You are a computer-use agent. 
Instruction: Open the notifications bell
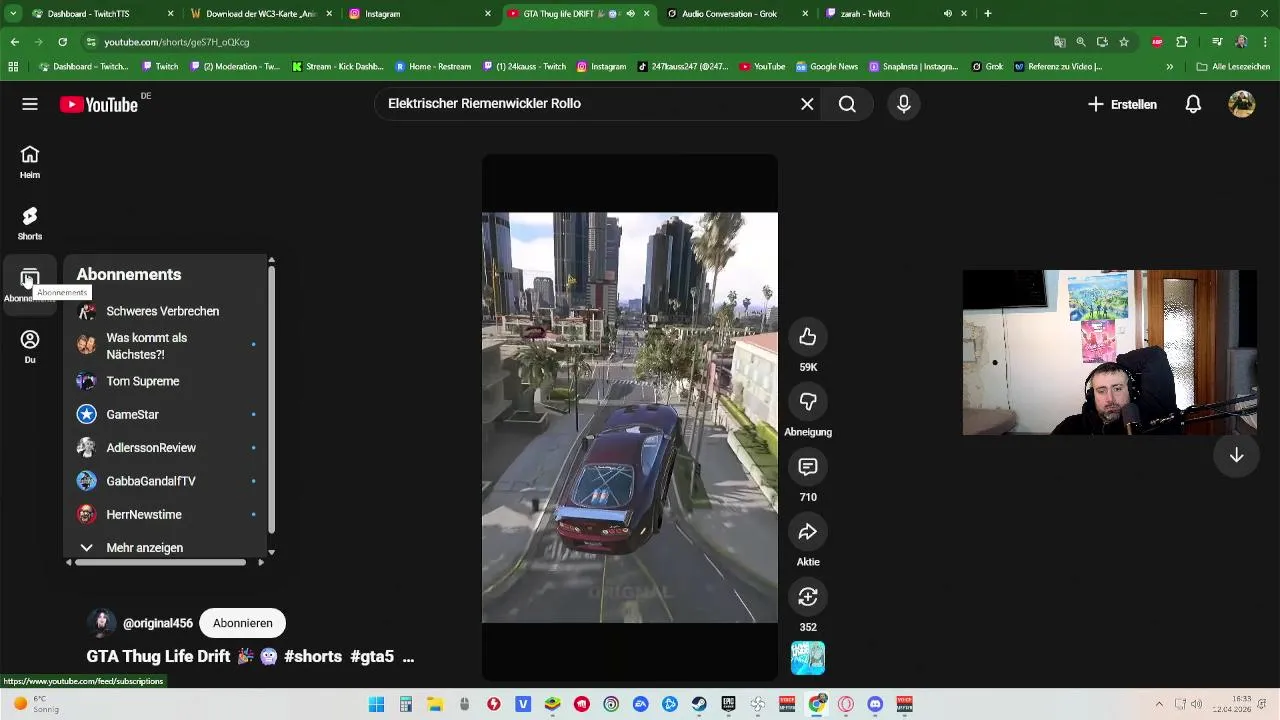click(1193, 104)
